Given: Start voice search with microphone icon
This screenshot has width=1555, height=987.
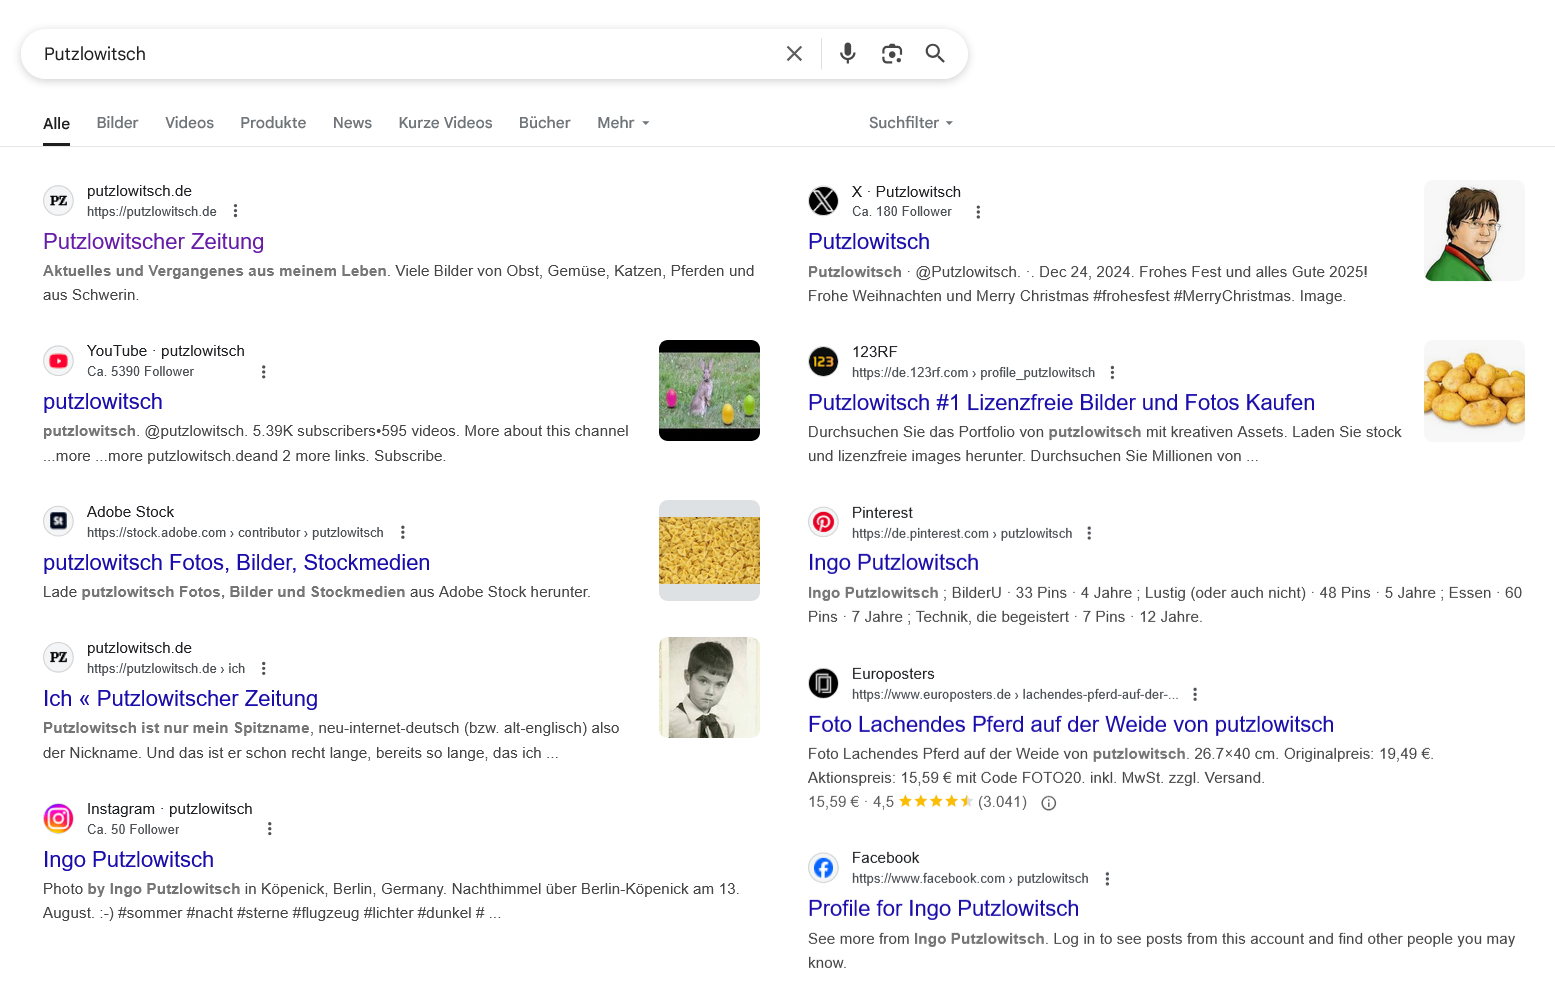Looking at the screenshot, I should click(x=848, y=54).
